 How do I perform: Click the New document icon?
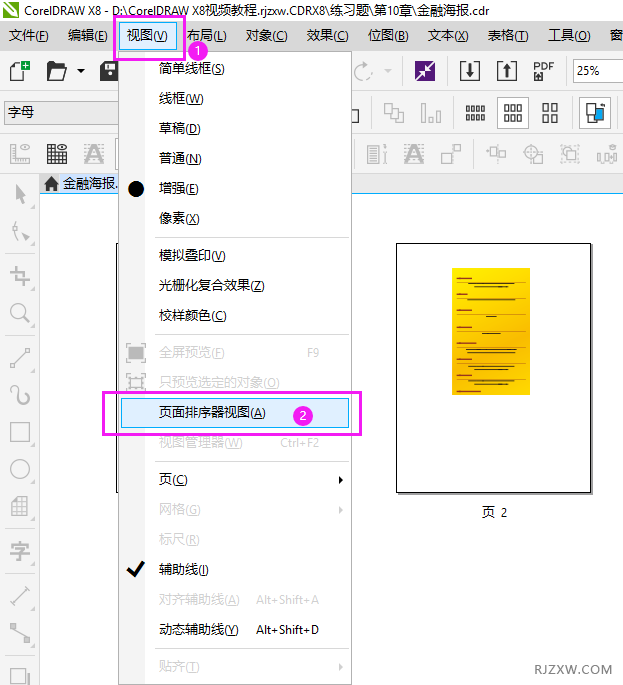(x=20, y=71)
